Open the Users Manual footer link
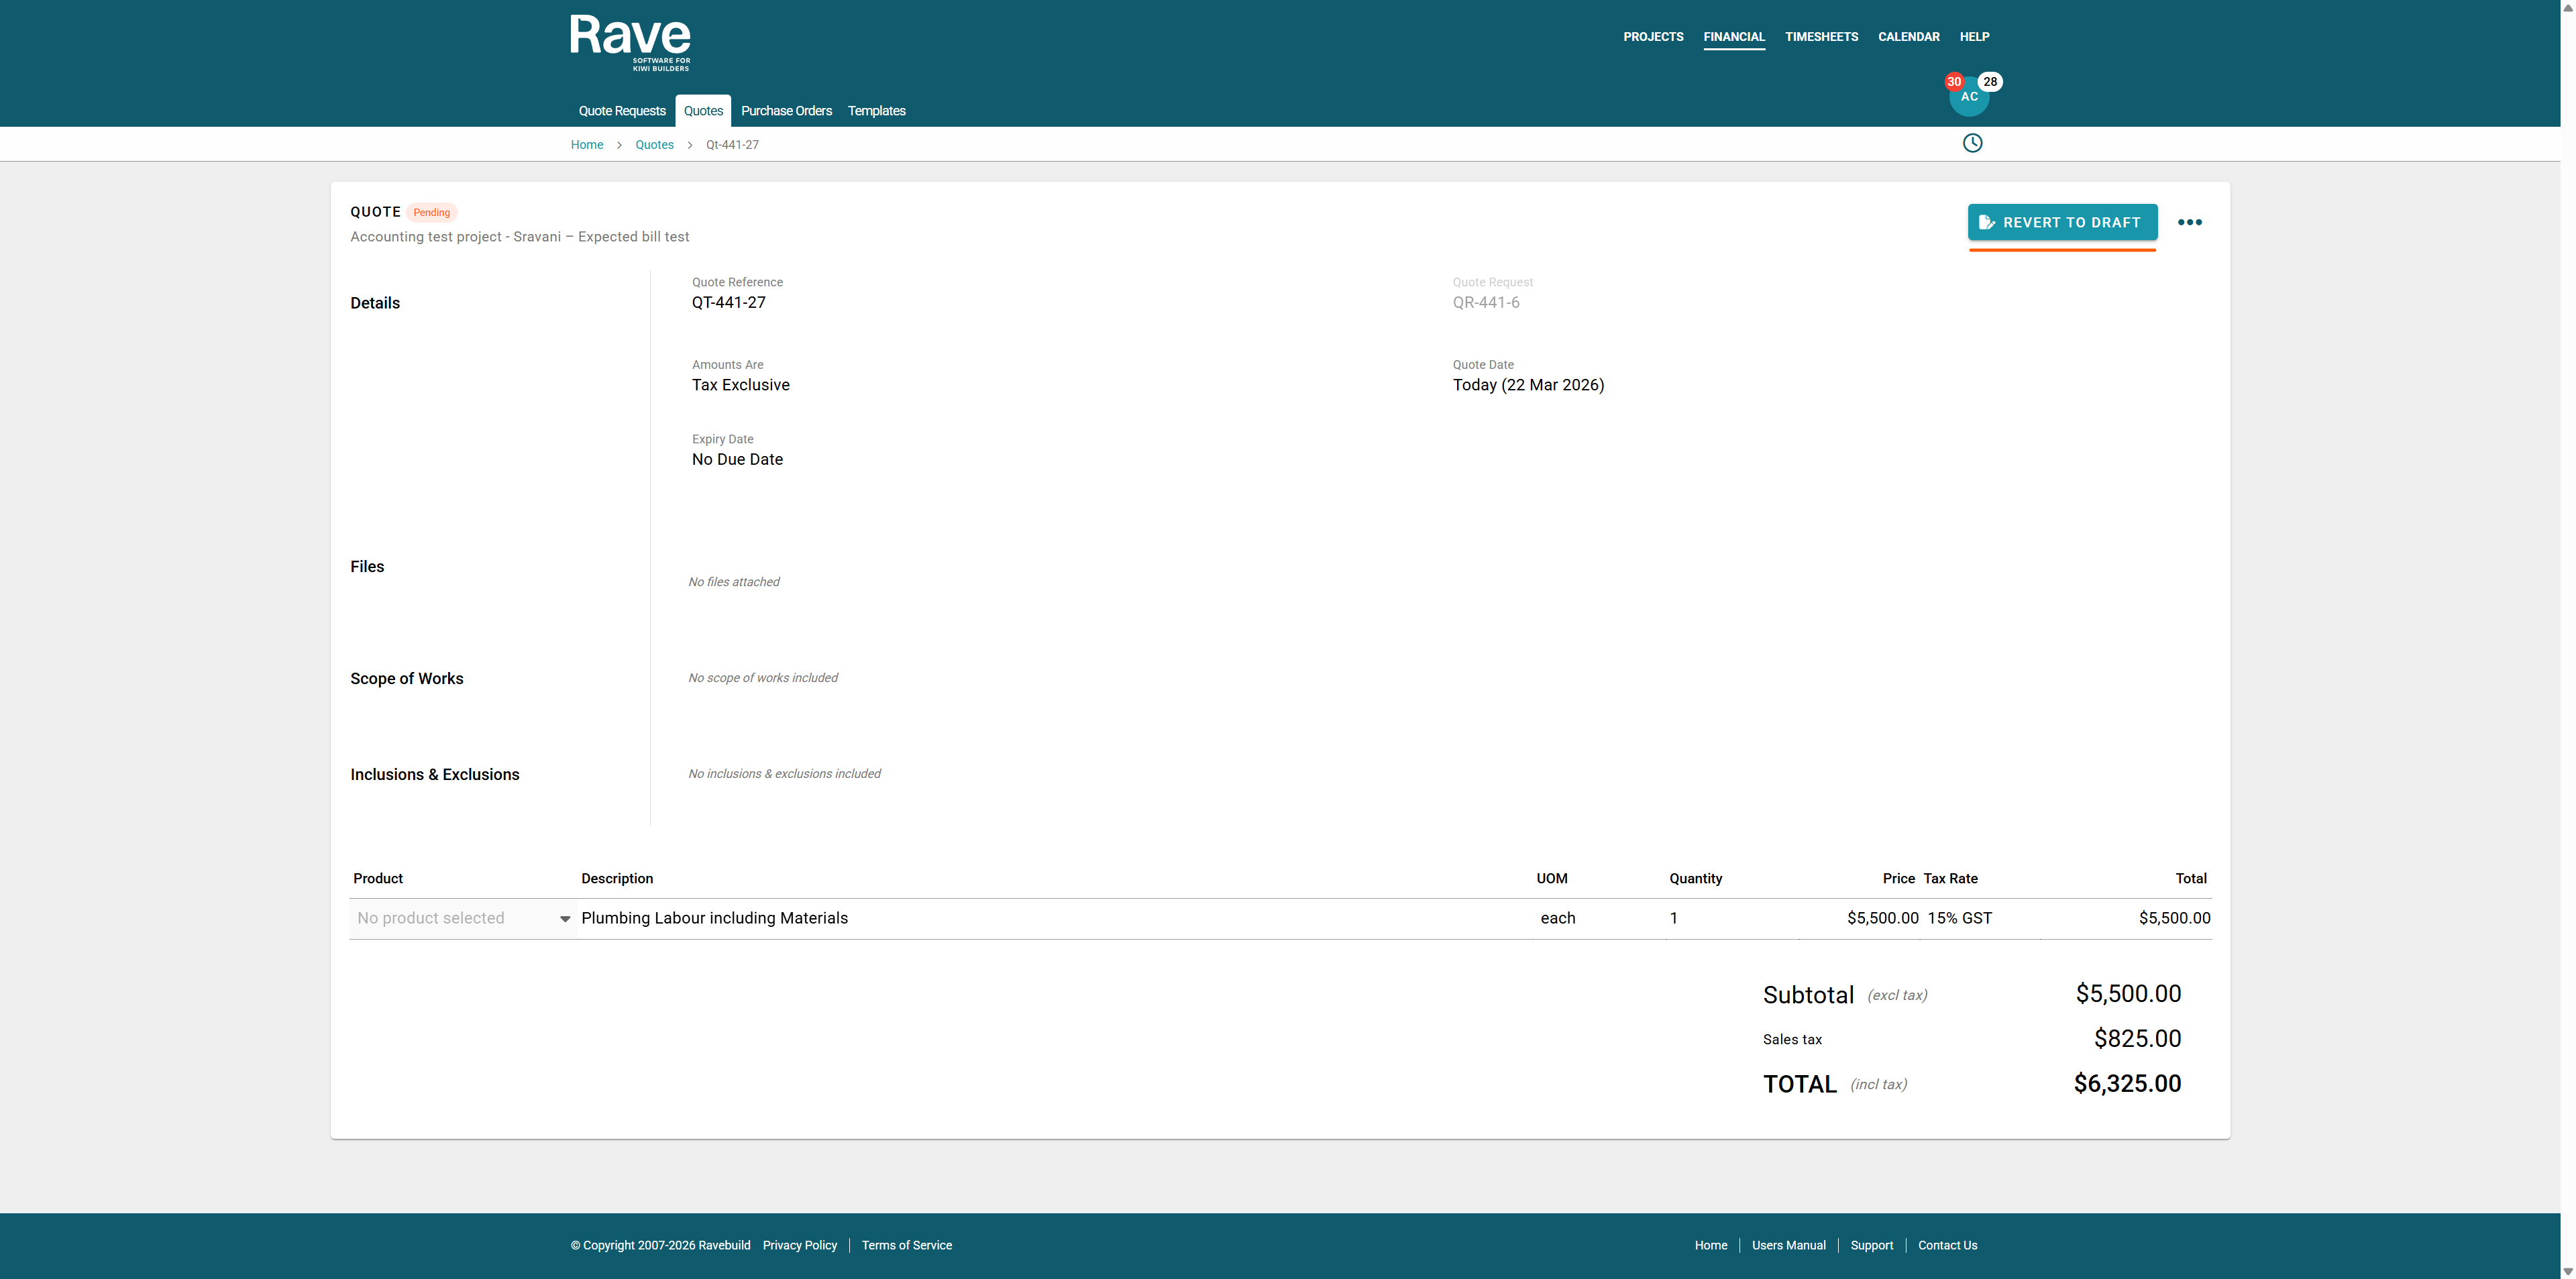The height and width of the screenshot is (1279, 2576). [x=1788, y=1245]
